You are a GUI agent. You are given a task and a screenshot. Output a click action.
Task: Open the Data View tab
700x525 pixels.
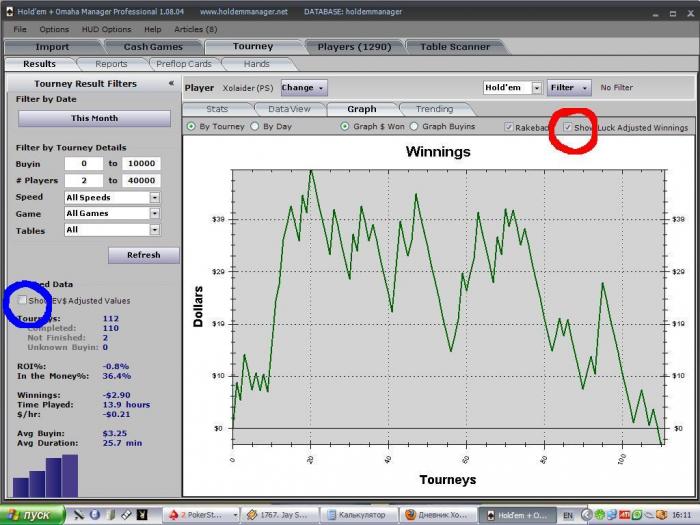[289, 109]
